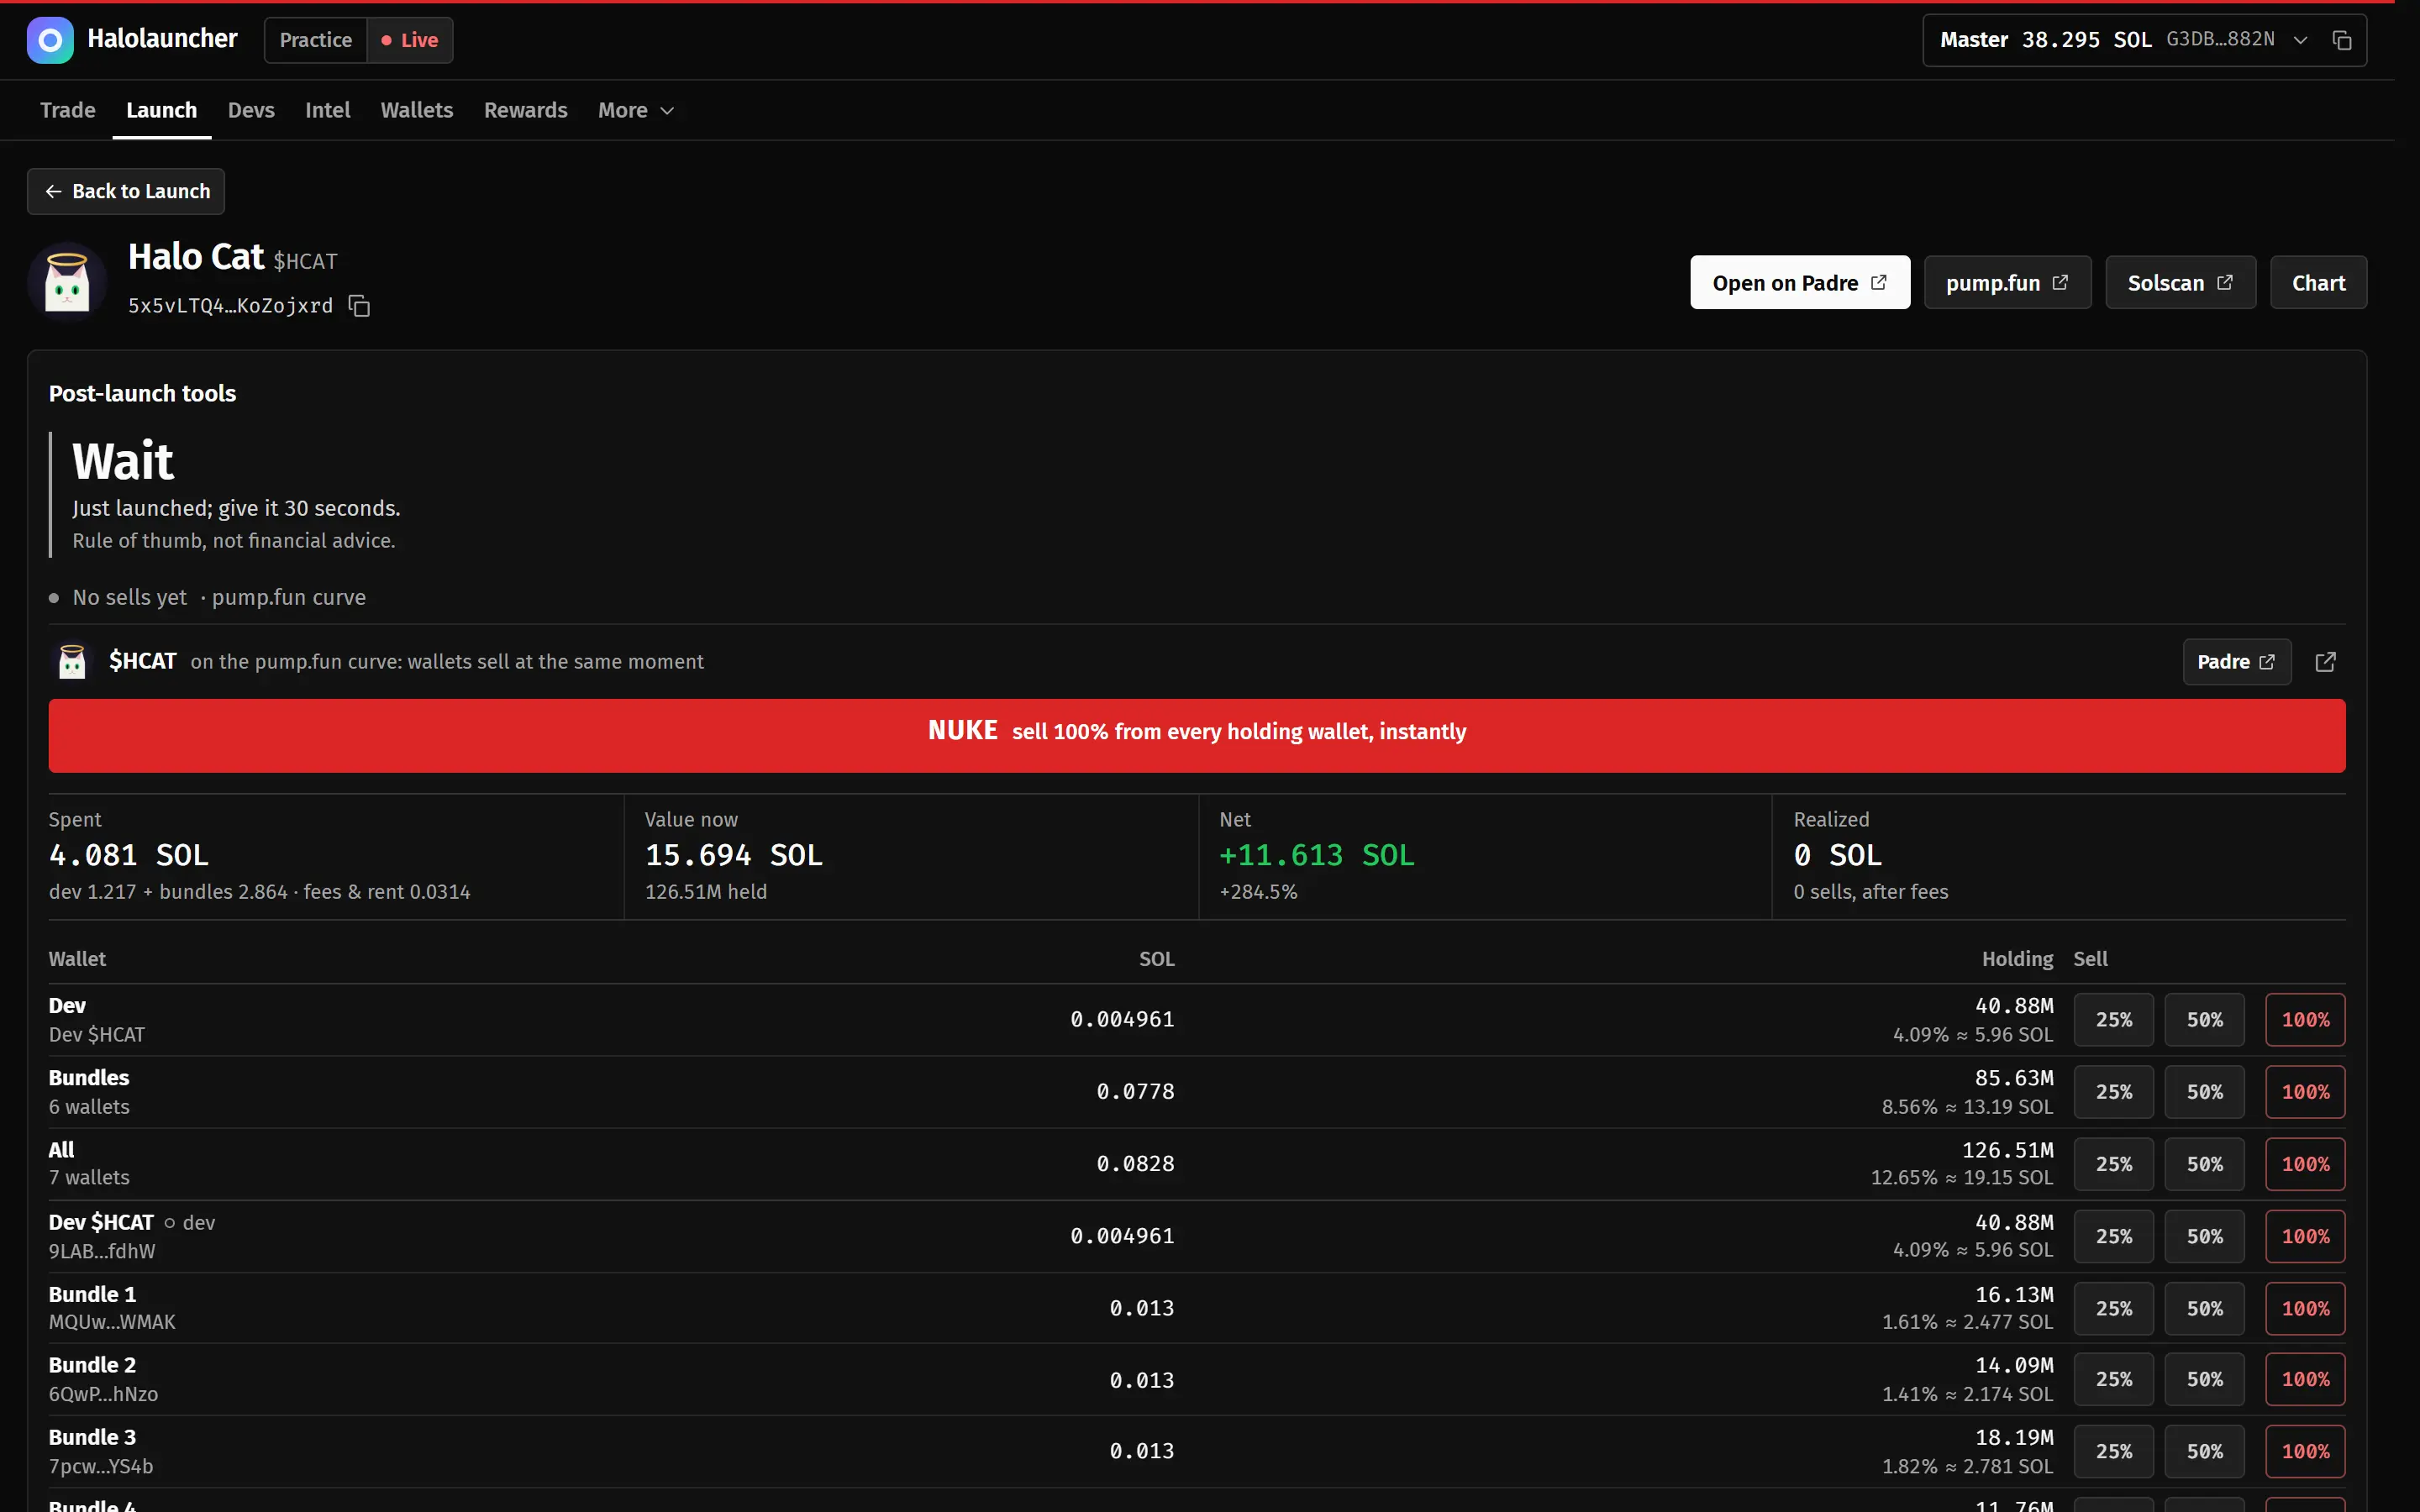Copy Halo Cat contract address
This screenshot has width=2420, height=1512.
(359, 306)
